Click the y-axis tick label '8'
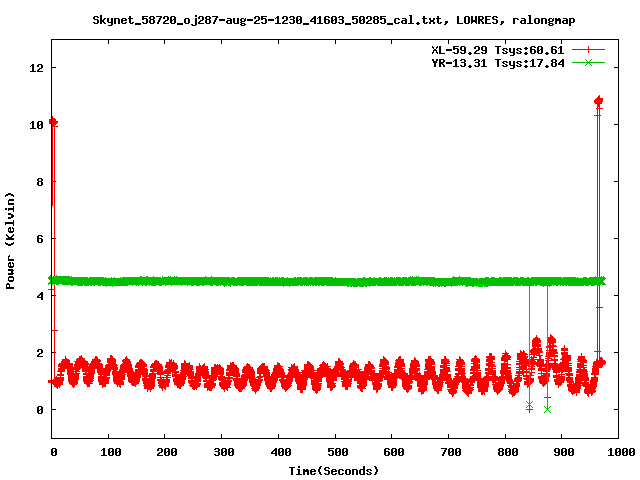Screen dimensions: 640x480 pyautogui.click(x=40, y=182)
